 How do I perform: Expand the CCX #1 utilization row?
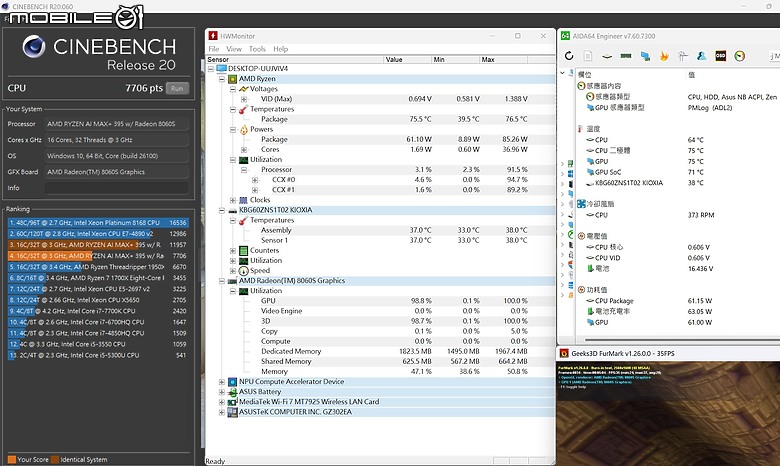click(x=255, y=189)
